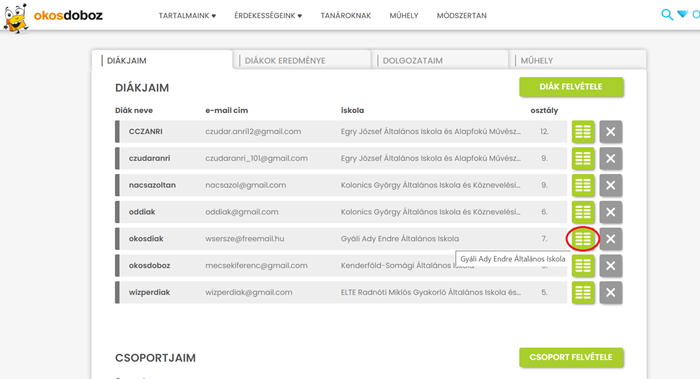The image size is (700, 379).
Task: Click email oddiak@gmail.com
Action: pyautogui.click(x=242, y=212)
